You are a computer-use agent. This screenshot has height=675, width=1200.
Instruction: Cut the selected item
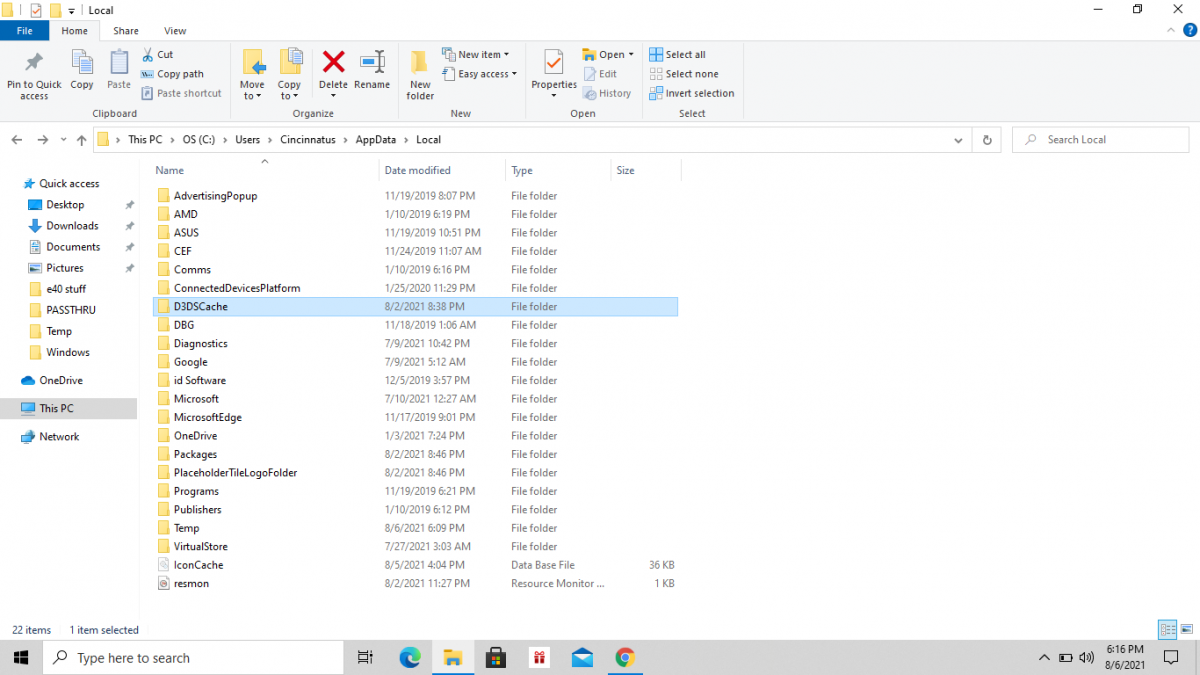click(157, 55)
